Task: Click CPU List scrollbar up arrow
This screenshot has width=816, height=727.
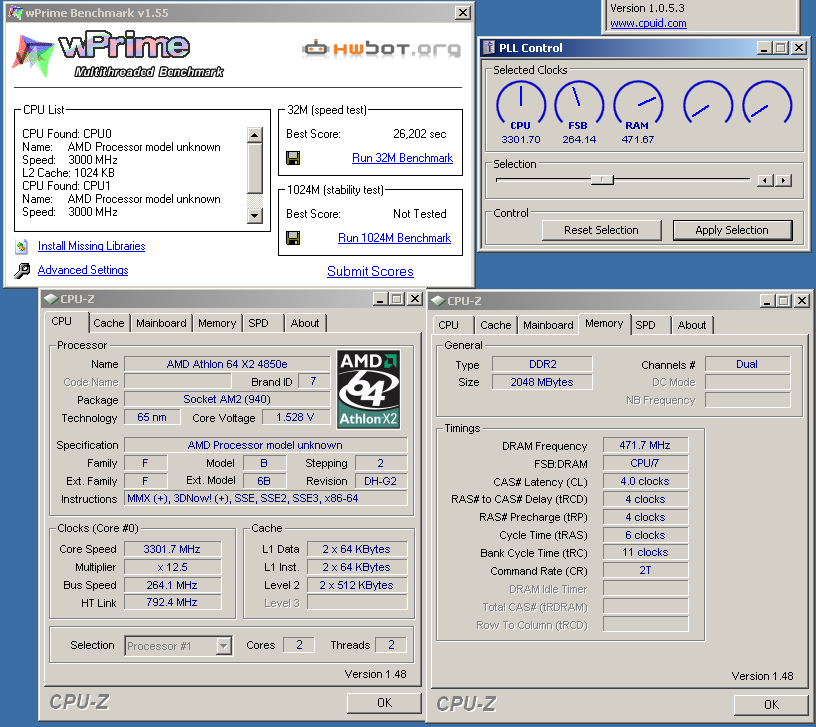Action: 254,135
